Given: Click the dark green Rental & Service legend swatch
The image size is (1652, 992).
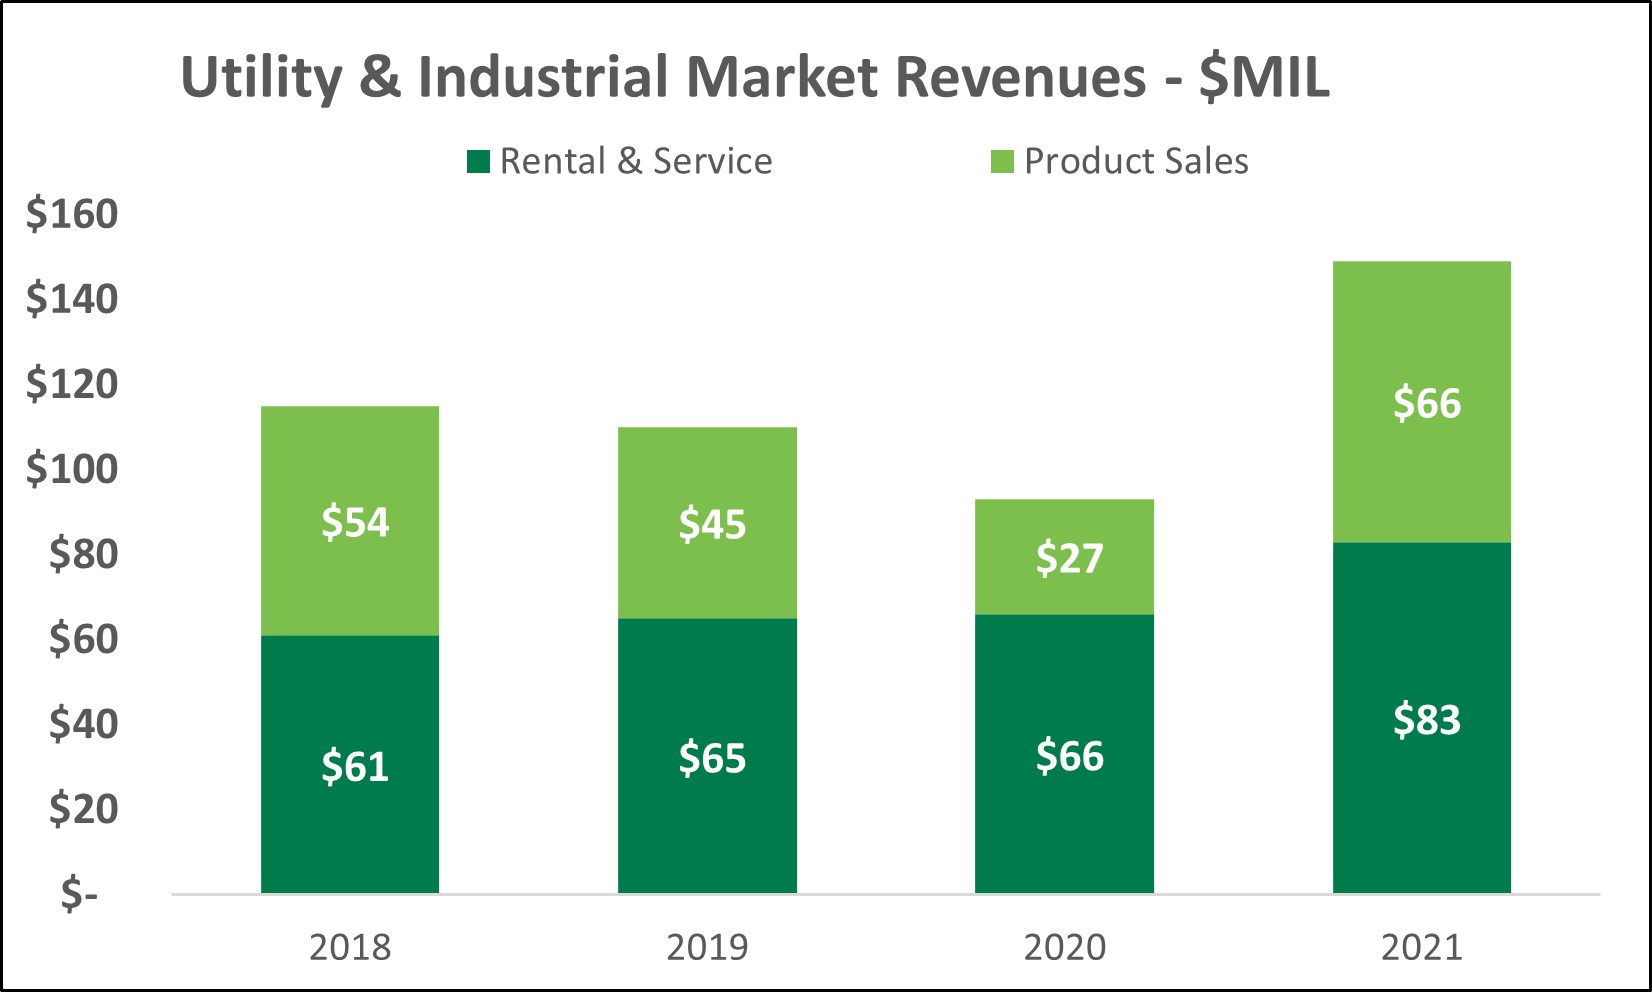Looking at the screenshot, I should point(478,162).
